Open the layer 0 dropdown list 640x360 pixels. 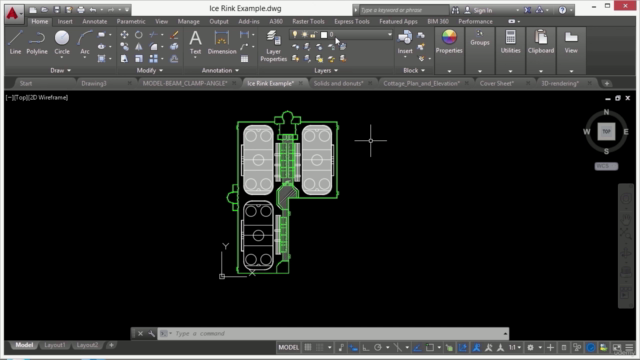pos(389,35)
